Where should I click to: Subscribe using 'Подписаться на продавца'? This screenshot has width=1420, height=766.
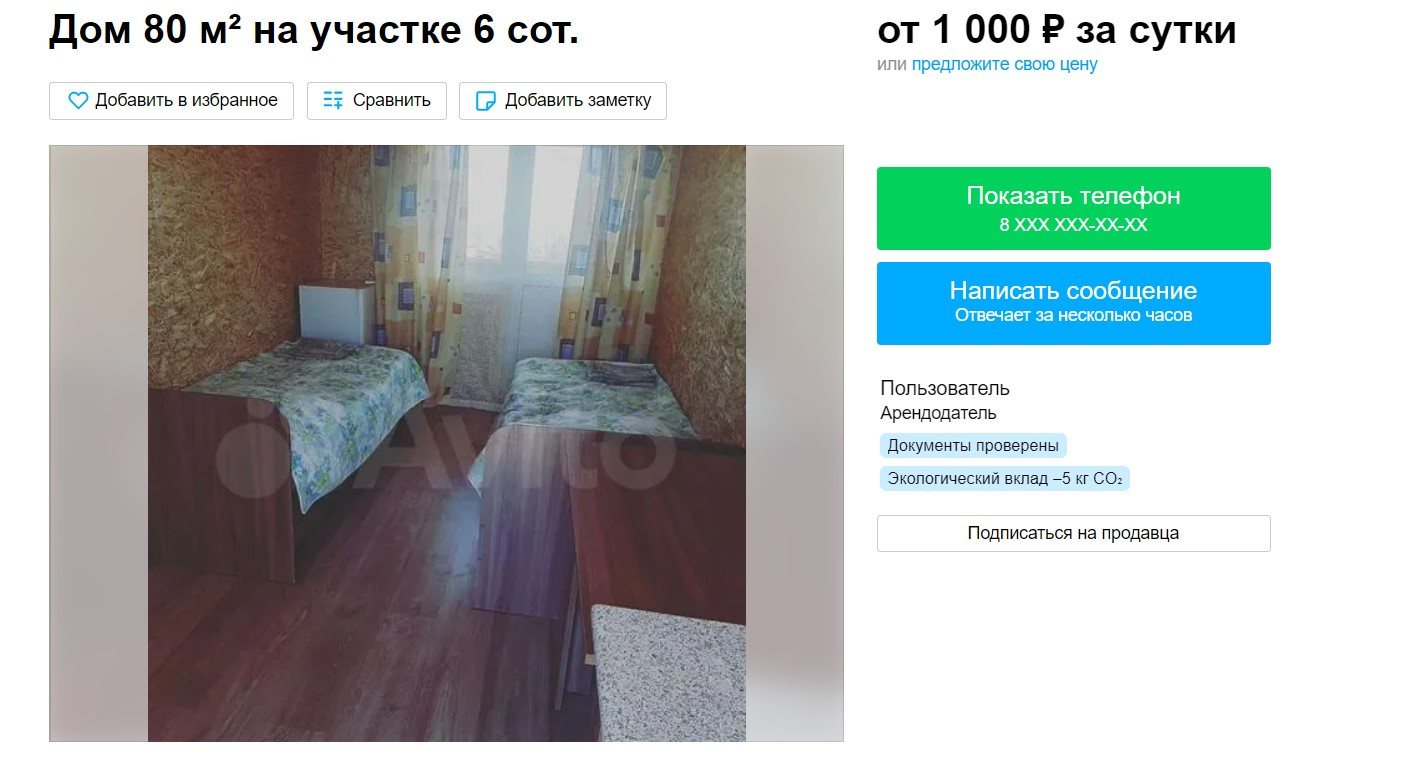[x=1073, y=533]
